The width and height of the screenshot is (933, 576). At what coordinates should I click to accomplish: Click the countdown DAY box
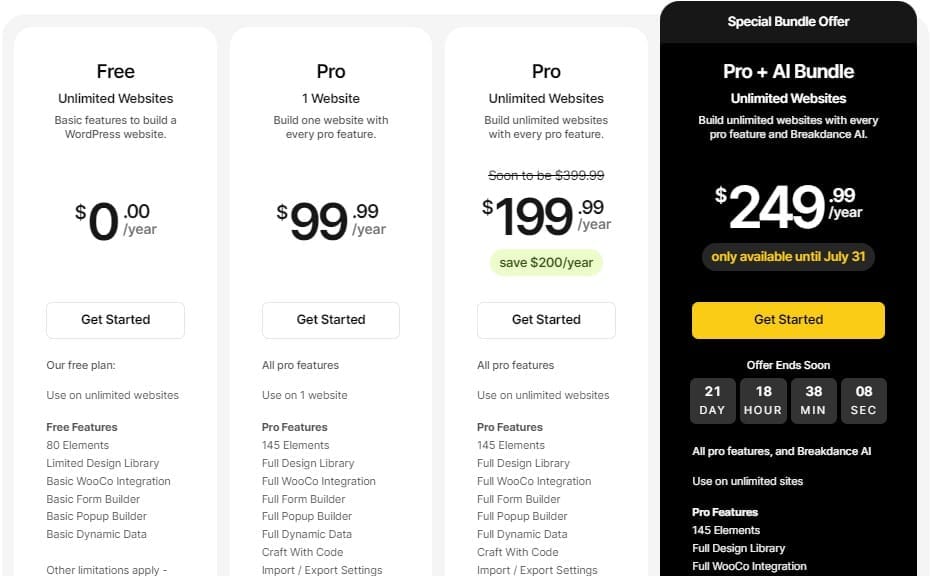713,400
